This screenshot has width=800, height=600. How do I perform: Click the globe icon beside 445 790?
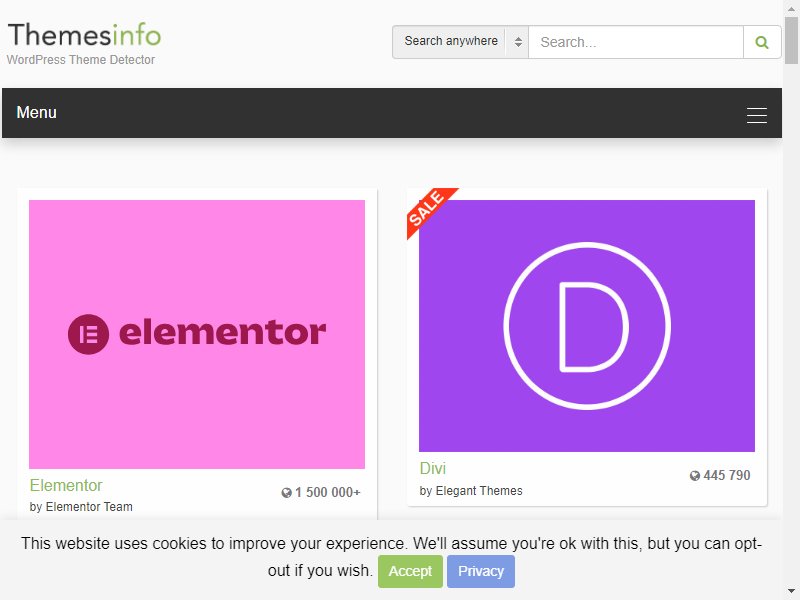point(694,476)
